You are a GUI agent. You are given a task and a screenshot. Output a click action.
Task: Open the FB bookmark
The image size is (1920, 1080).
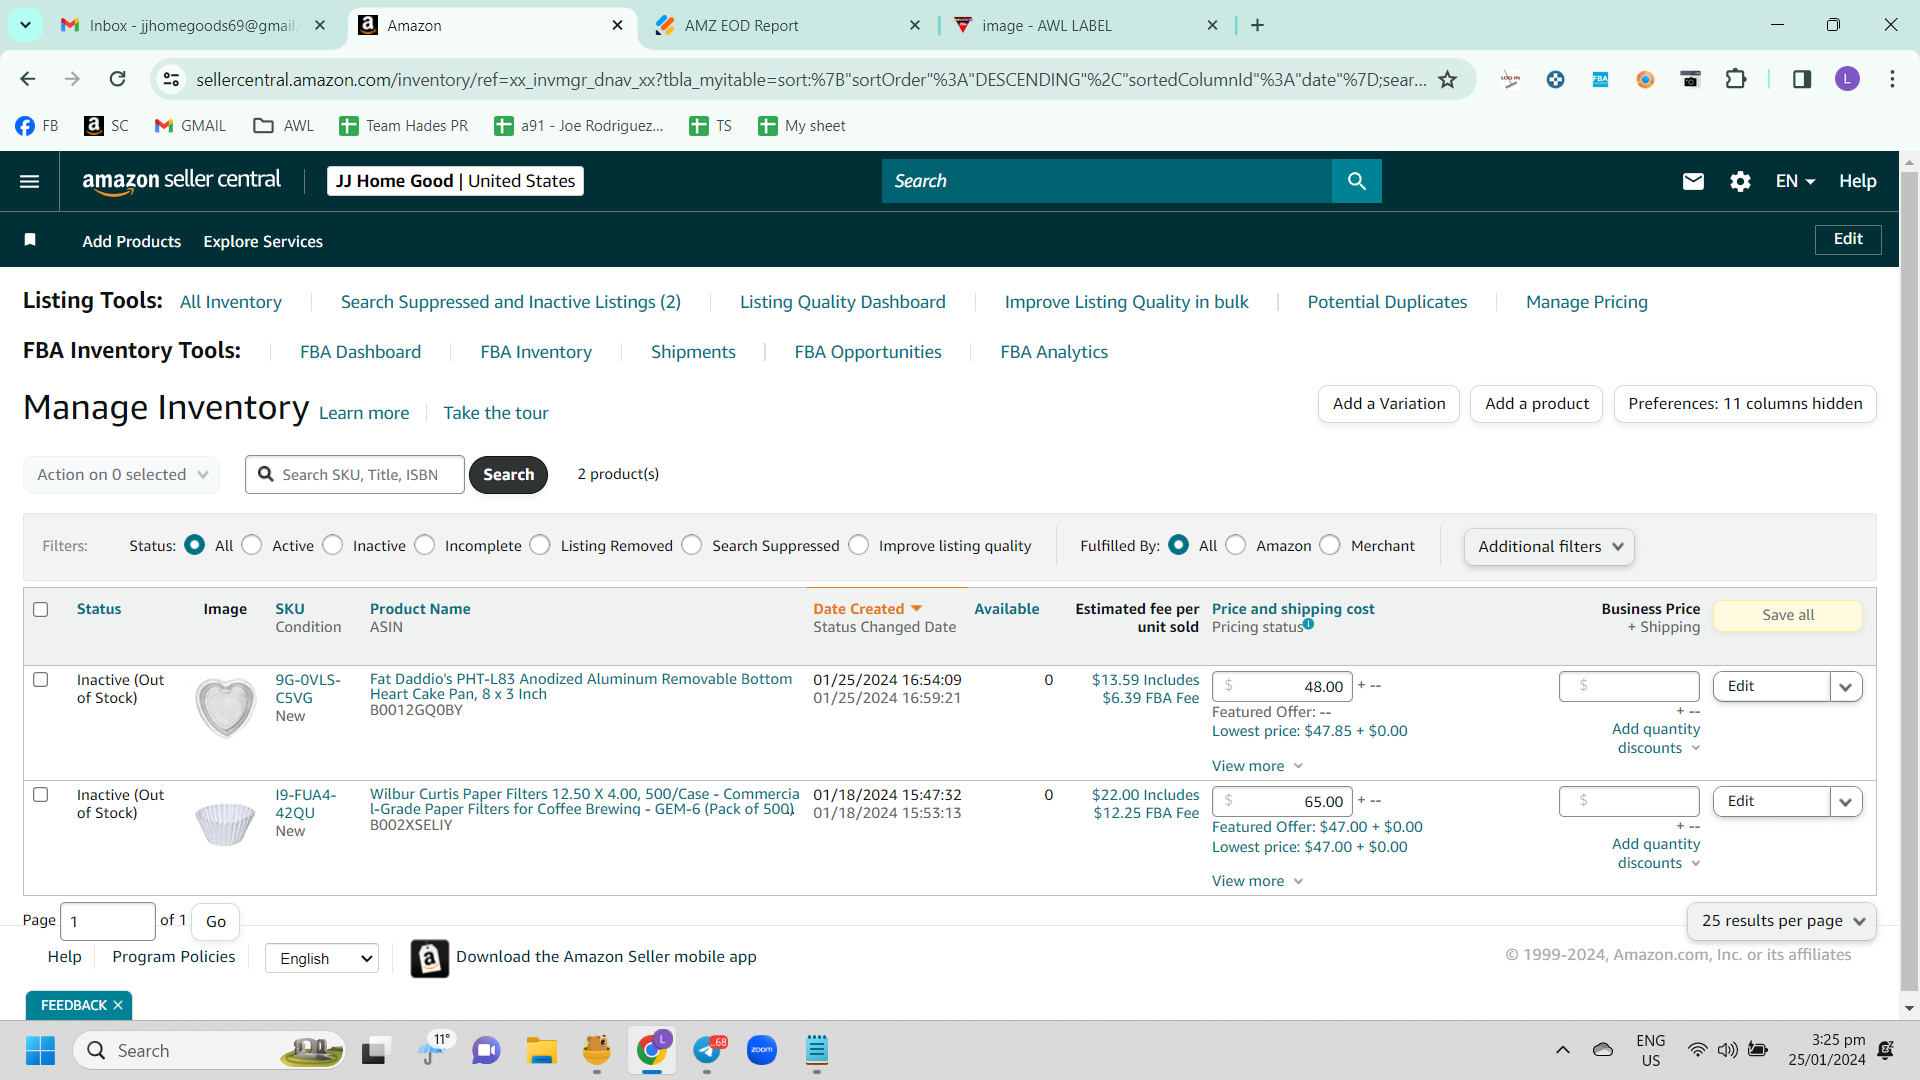(37, 126)
